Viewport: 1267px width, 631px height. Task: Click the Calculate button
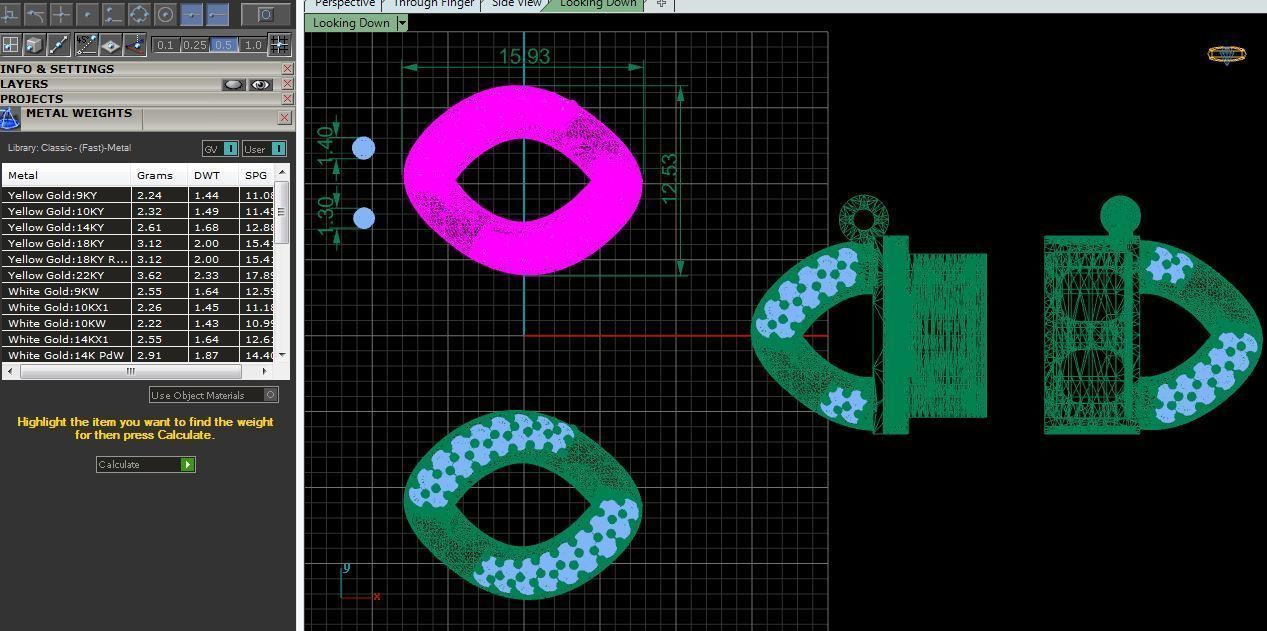146,464
